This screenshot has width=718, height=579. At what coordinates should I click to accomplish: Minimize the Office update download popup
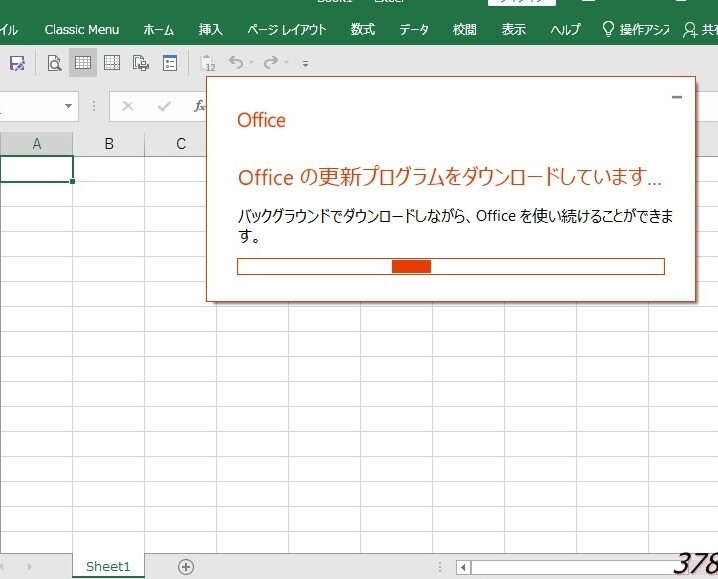677,97
